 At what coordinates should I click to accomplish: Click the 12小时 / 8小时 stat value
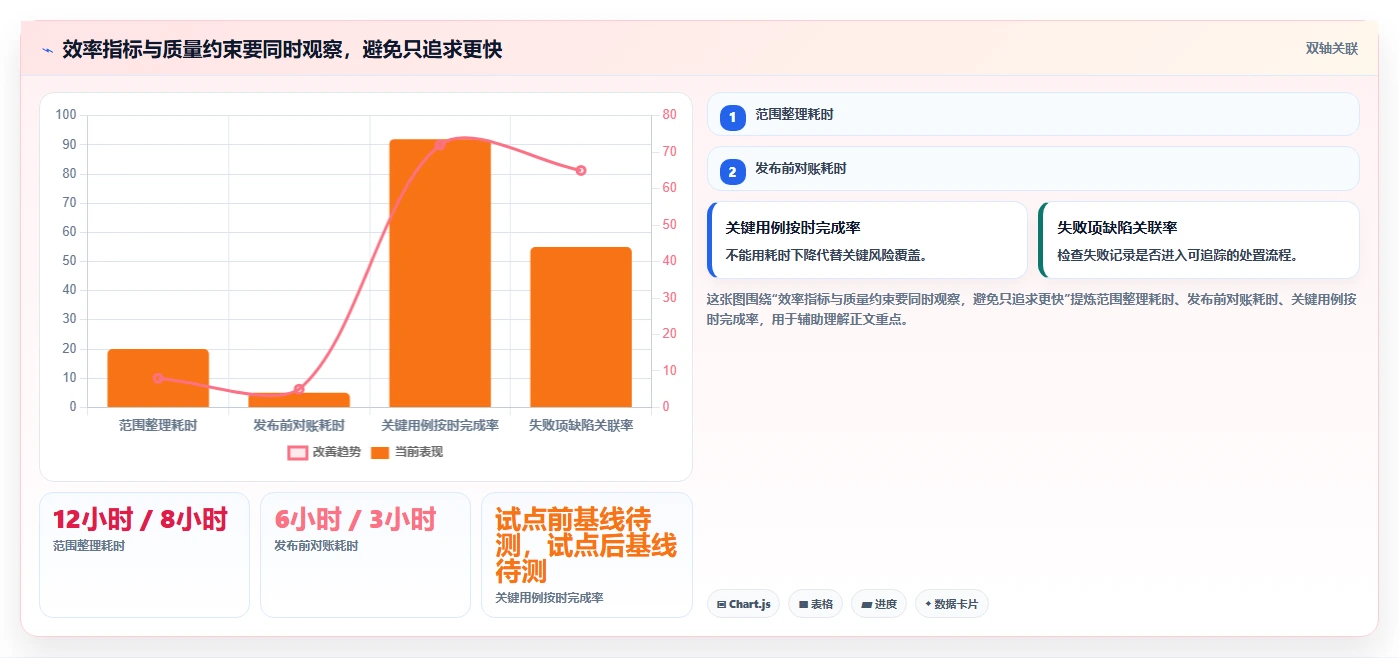pos(140,520)
